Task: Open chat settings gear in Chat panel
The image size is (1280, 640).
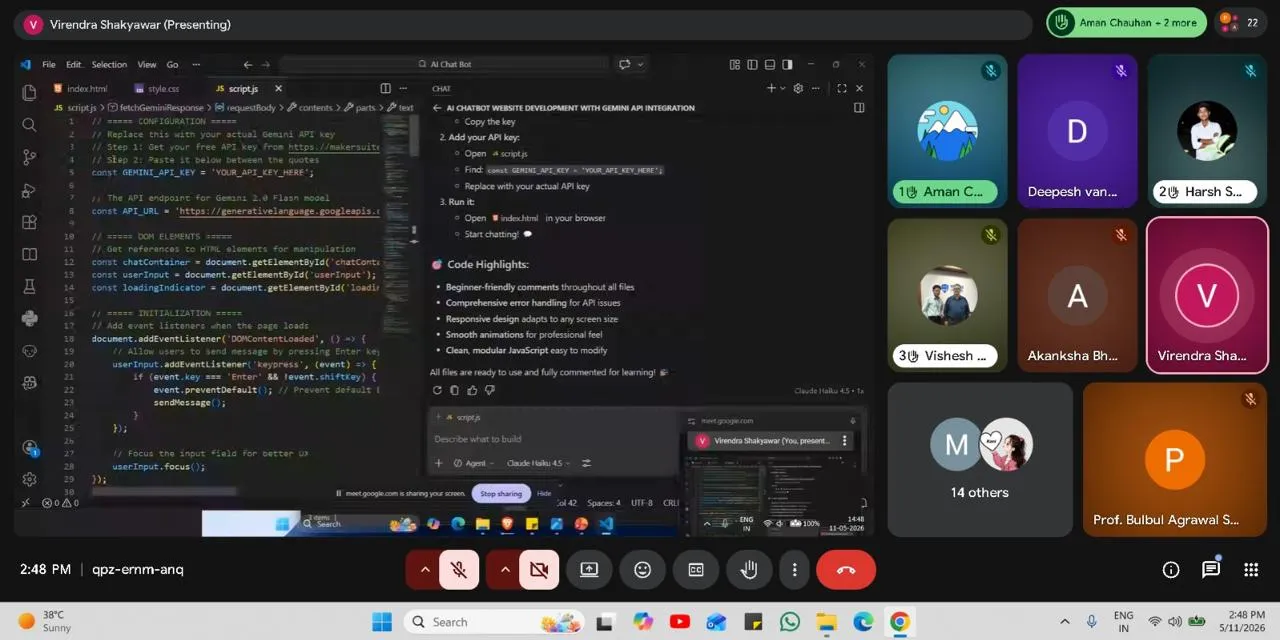Action: click(x=798, y=89)
